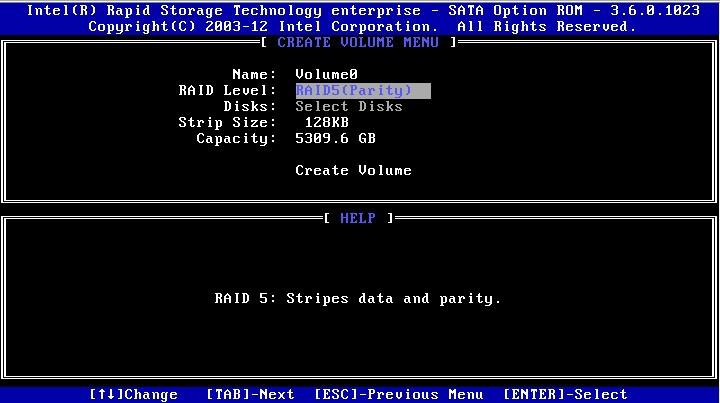Click the HELP panel header
720x403 pixels.
tap(358, 218)
